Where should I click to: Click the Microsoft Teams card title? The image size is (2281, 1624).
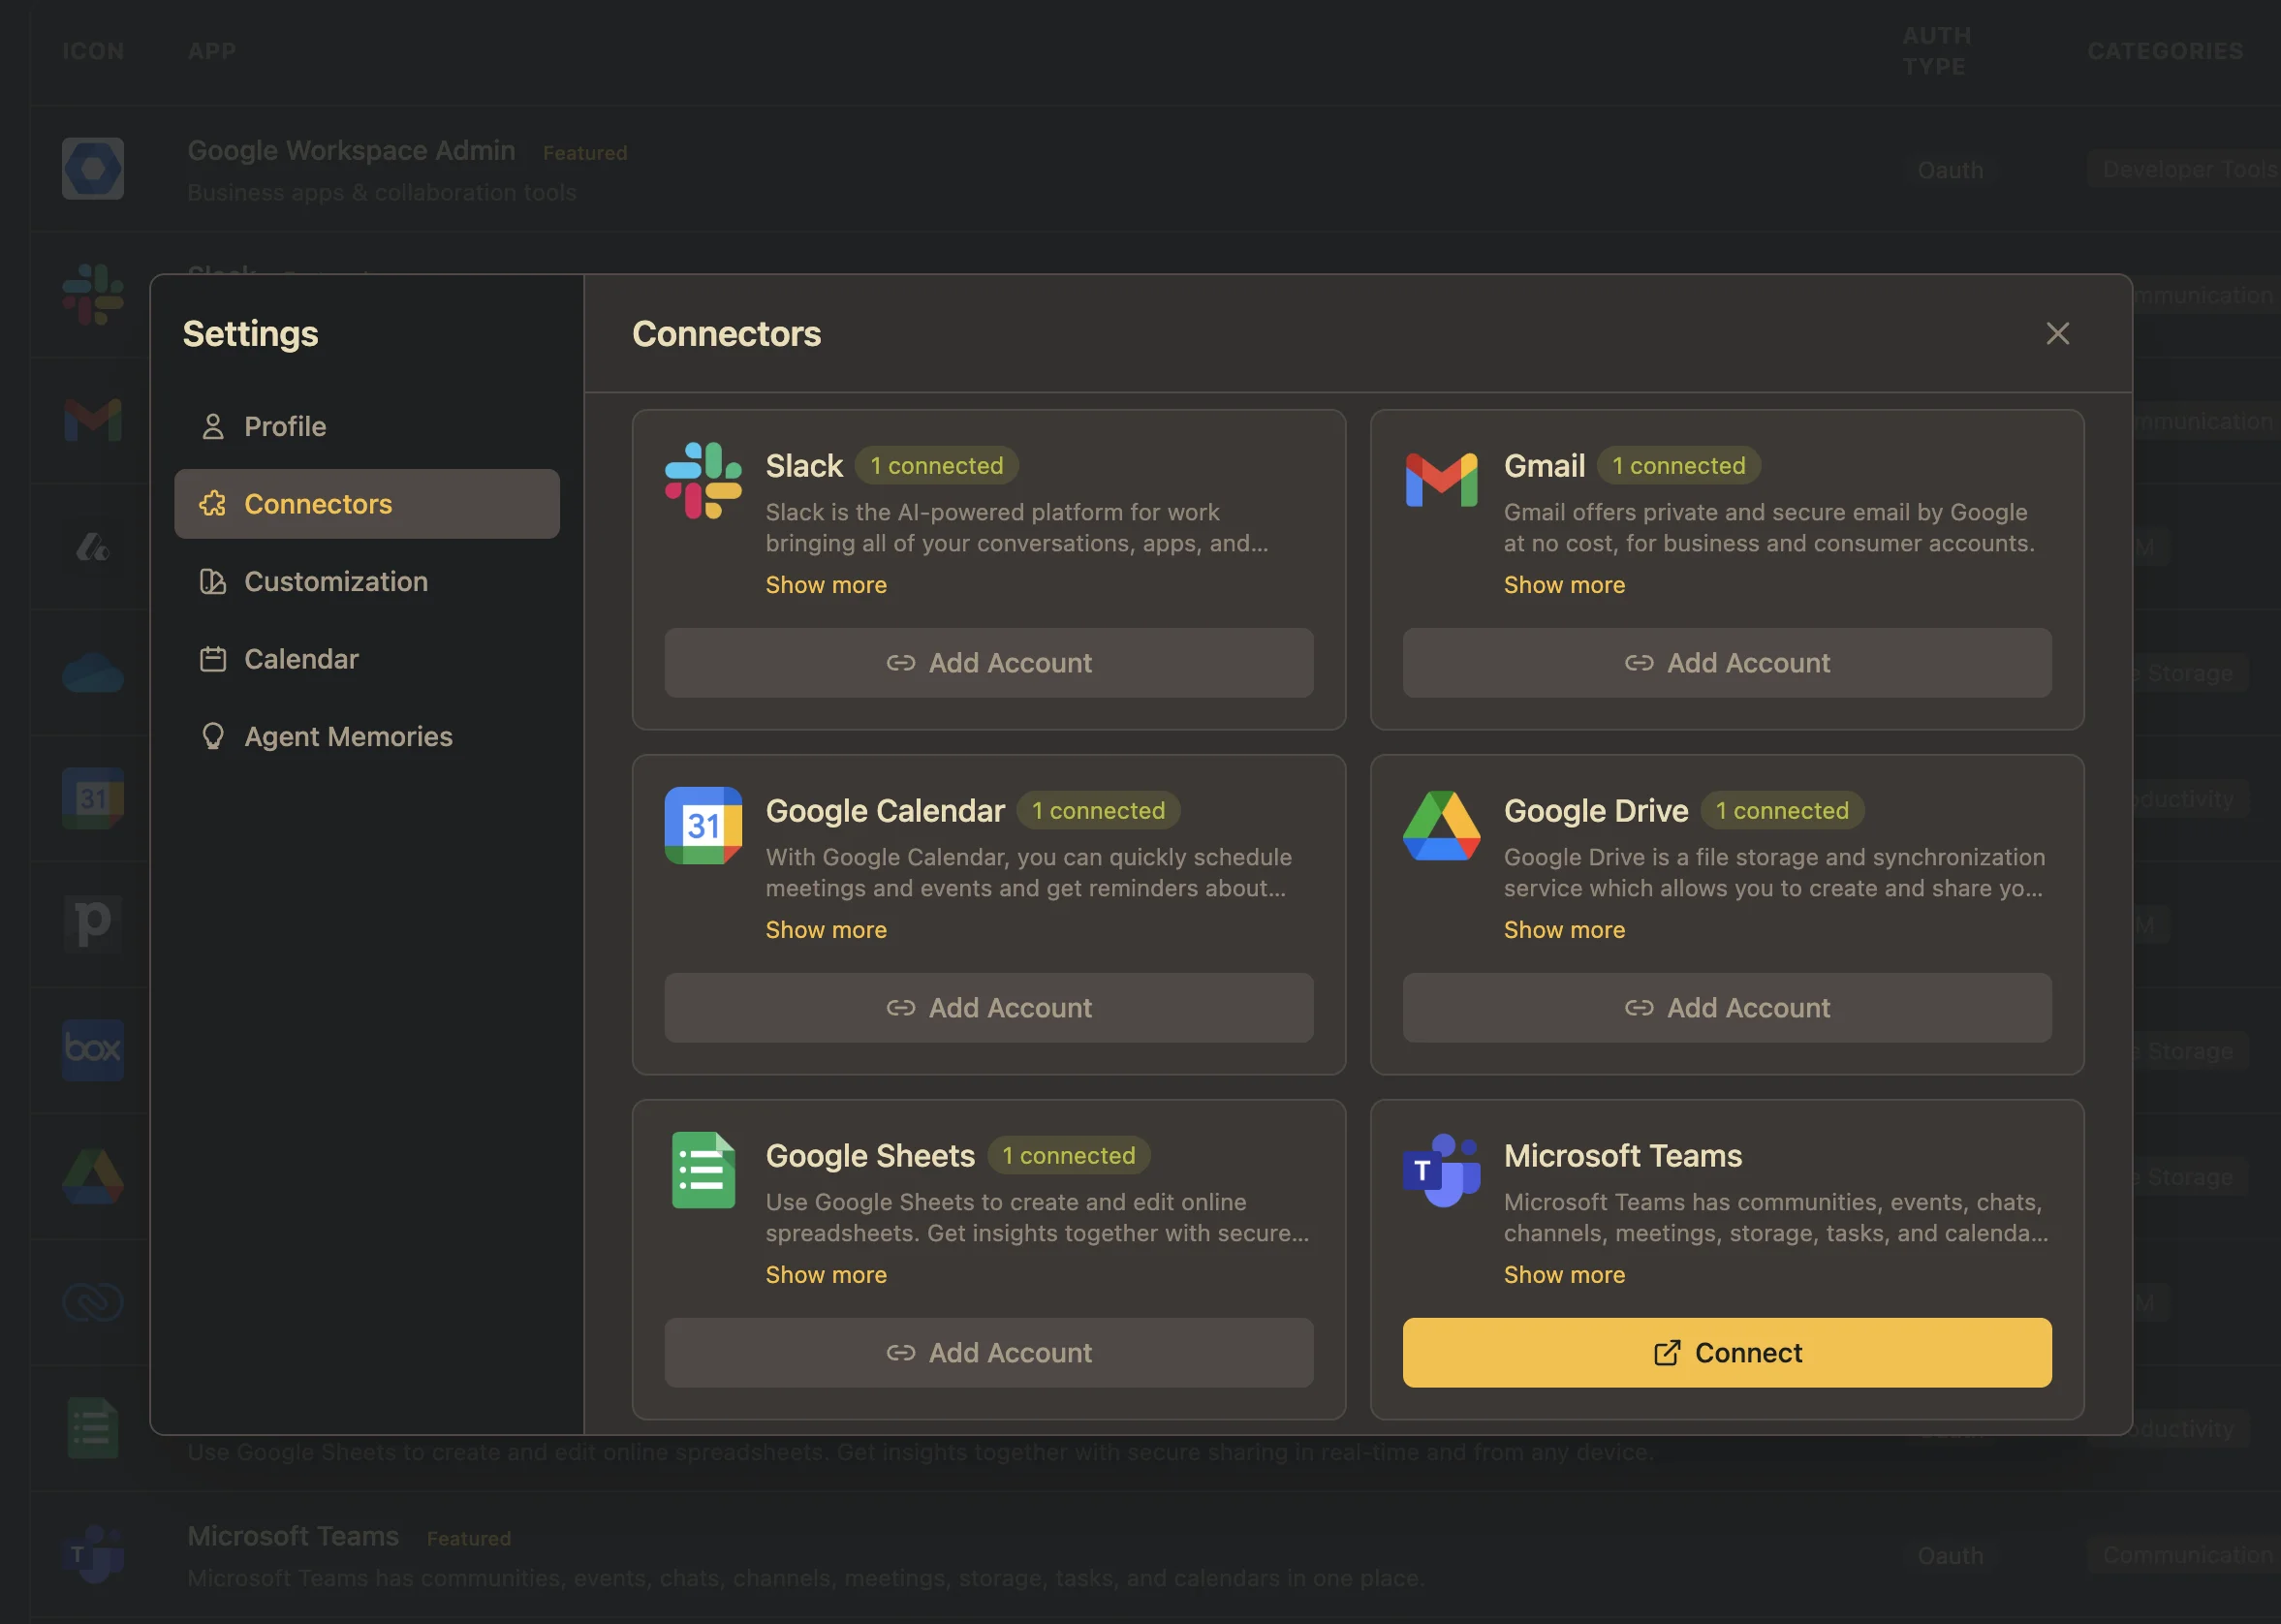coord(1622,1156)
